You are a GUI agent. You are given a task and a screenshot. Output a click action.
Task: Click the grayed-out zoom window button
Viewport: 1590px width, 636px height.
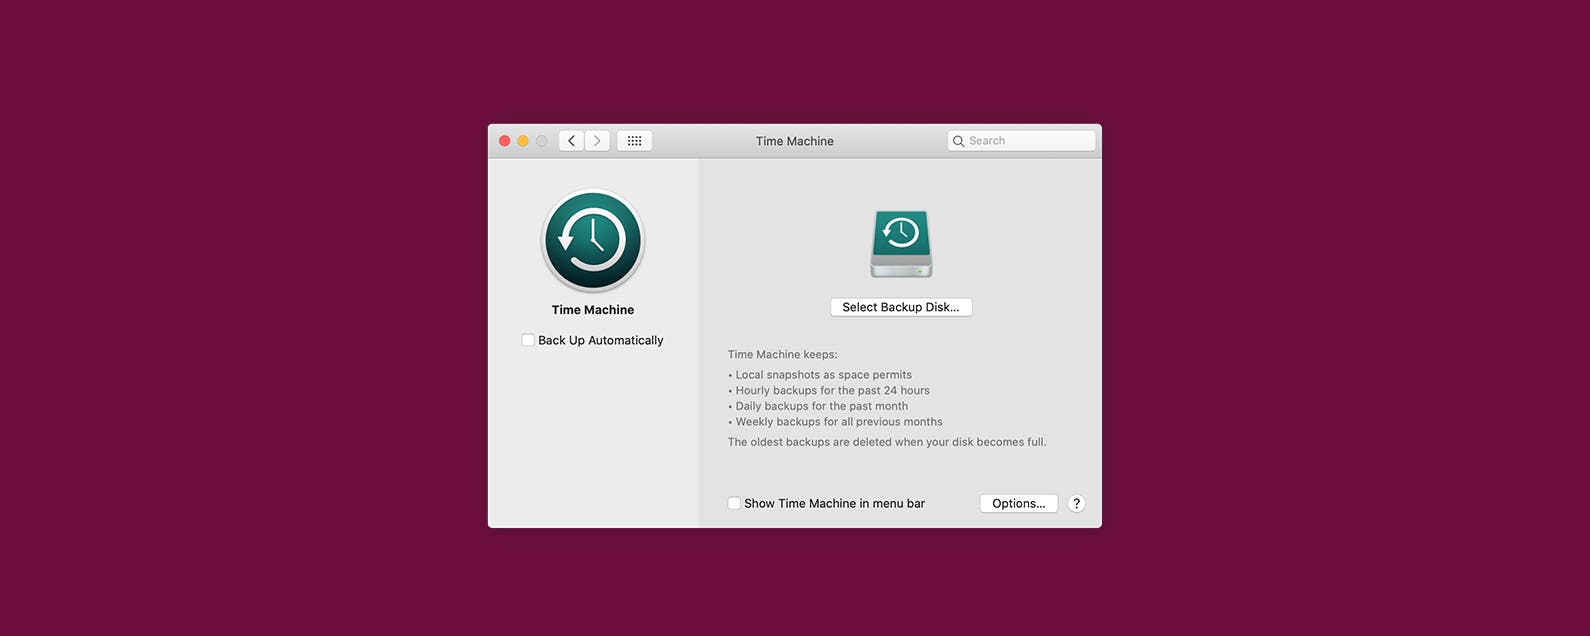541,141
